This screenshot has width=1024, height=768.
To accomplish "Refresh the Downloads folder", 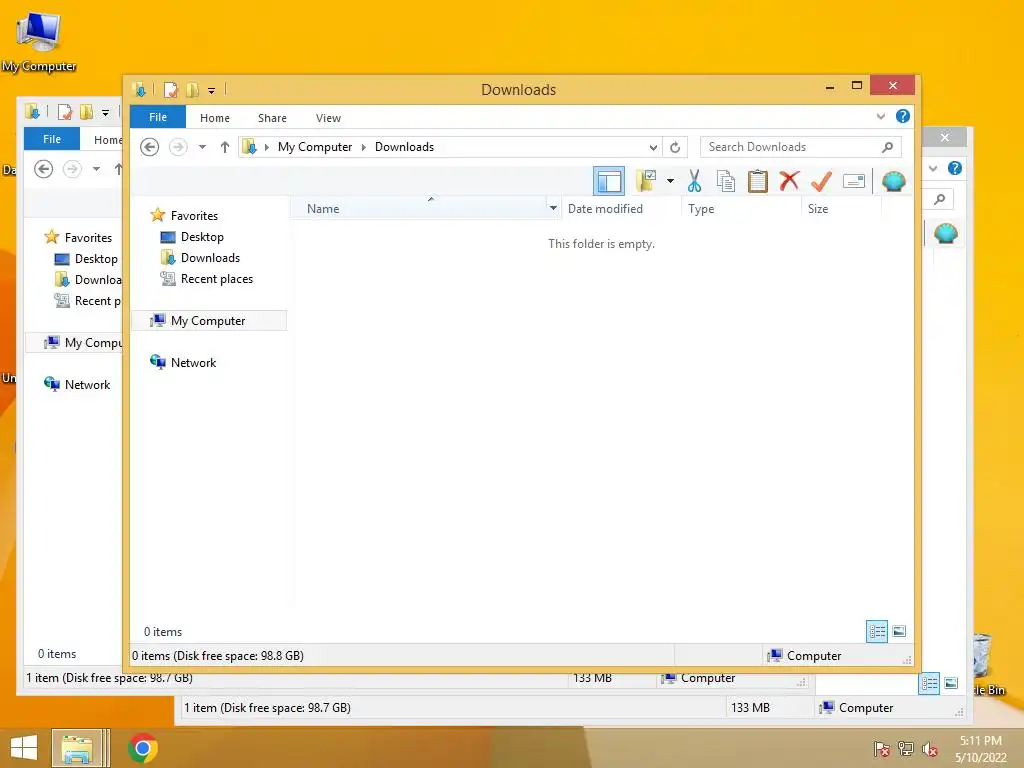I will coord(675,147).
